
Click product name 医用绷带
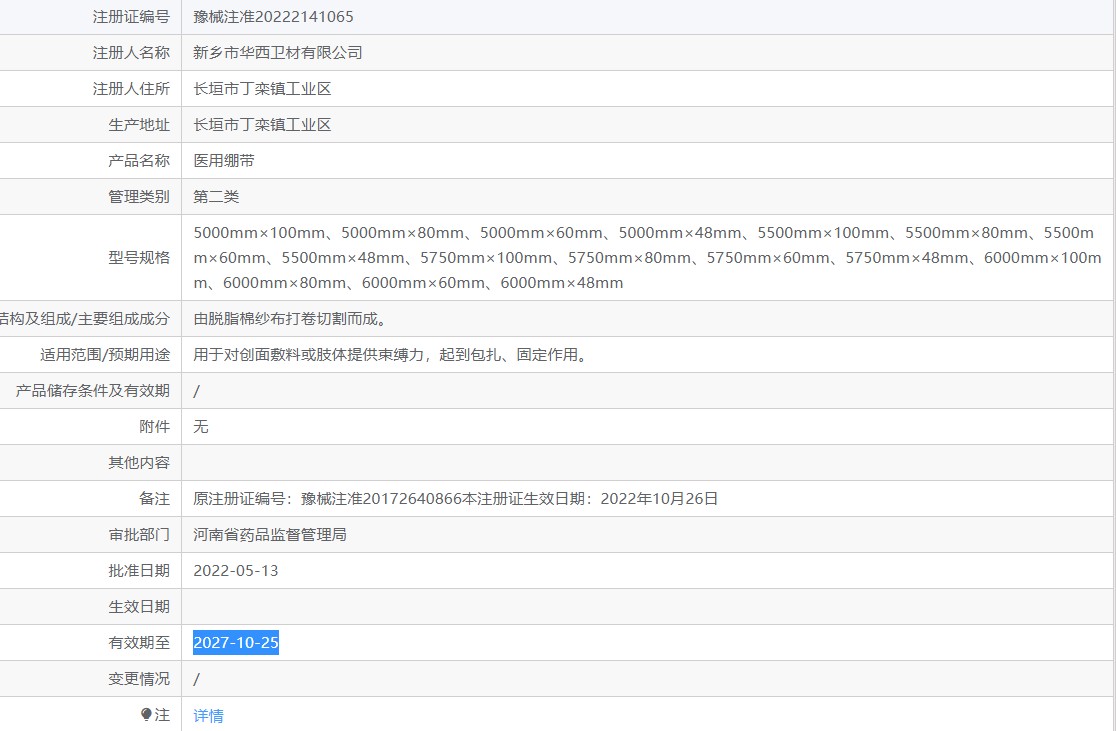(x=223, y=161)
